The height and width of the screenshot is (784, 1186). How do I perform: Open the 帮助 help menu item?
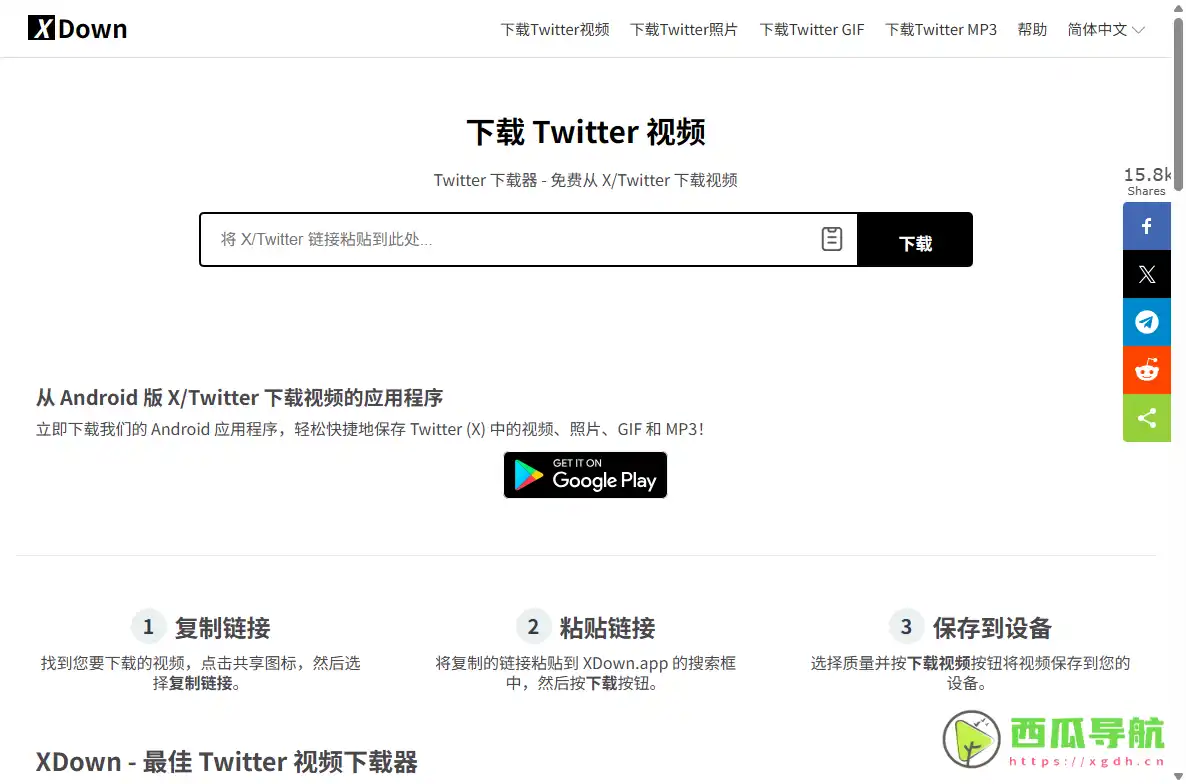(1032, 29)
